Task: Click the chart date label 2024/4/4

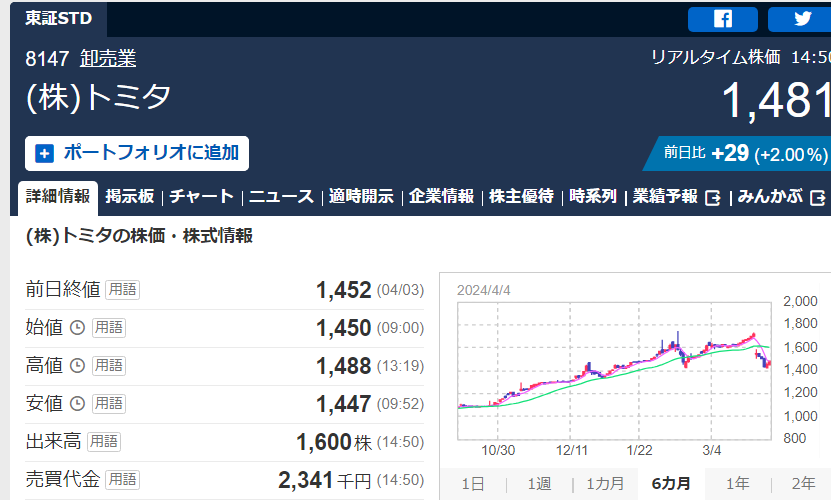Action: coord(483,291)
